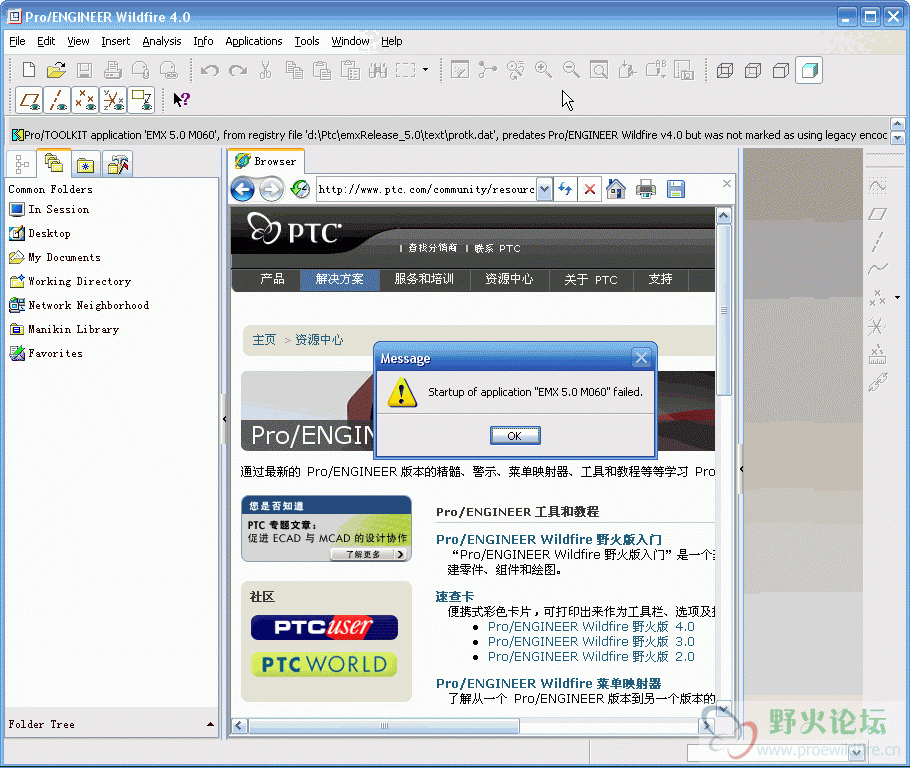
Task: Open a file with the Open folder icon
Action: coord(56,70)
